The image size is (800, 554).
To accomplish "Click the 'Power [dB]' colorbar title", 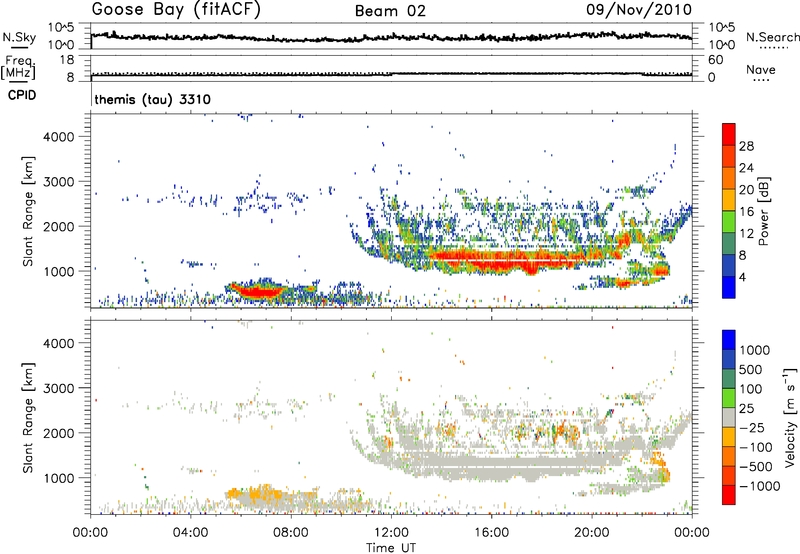I will [763, 211].
